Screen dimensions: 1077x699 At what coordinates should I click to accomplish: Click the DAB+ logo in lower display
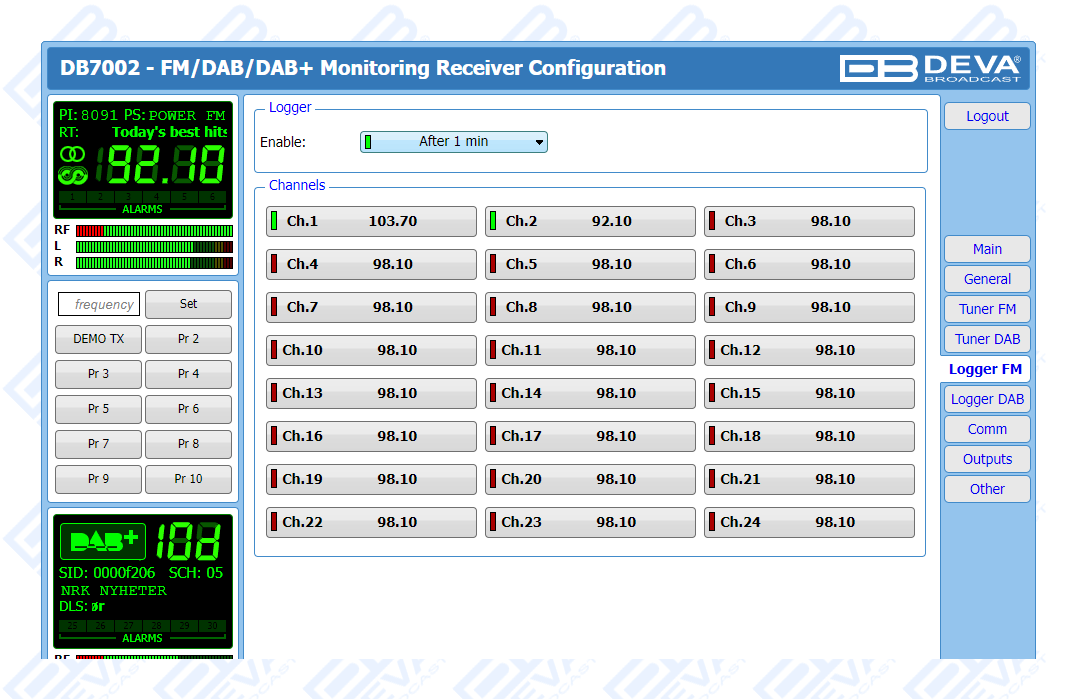pyautogui.click(x=103, y=541)
